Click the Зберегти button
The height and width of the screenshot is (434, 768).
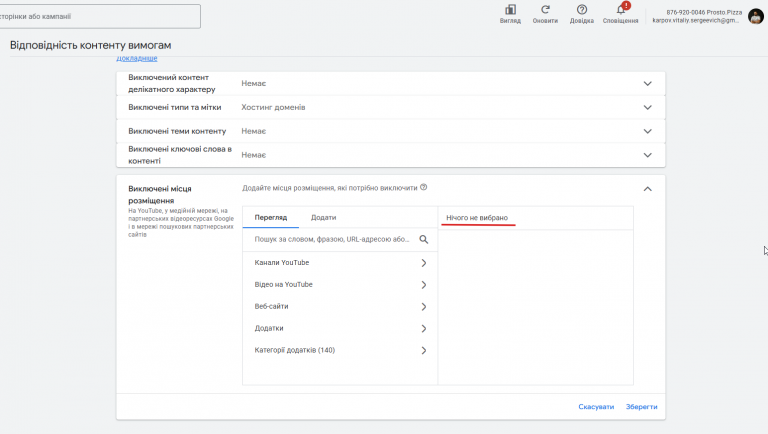click(x=642, y=407)
